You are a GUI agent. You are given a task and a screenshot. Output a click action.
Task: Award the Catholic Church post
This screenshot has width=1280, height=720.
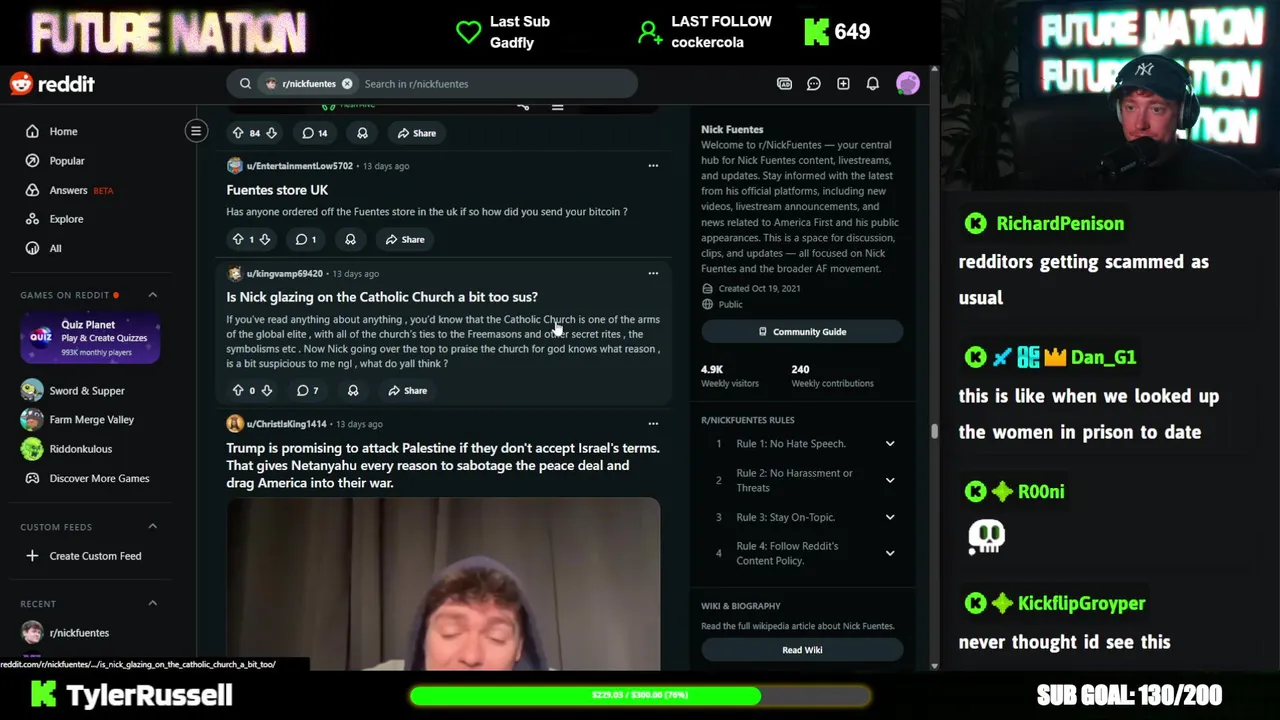coord(353,391)
